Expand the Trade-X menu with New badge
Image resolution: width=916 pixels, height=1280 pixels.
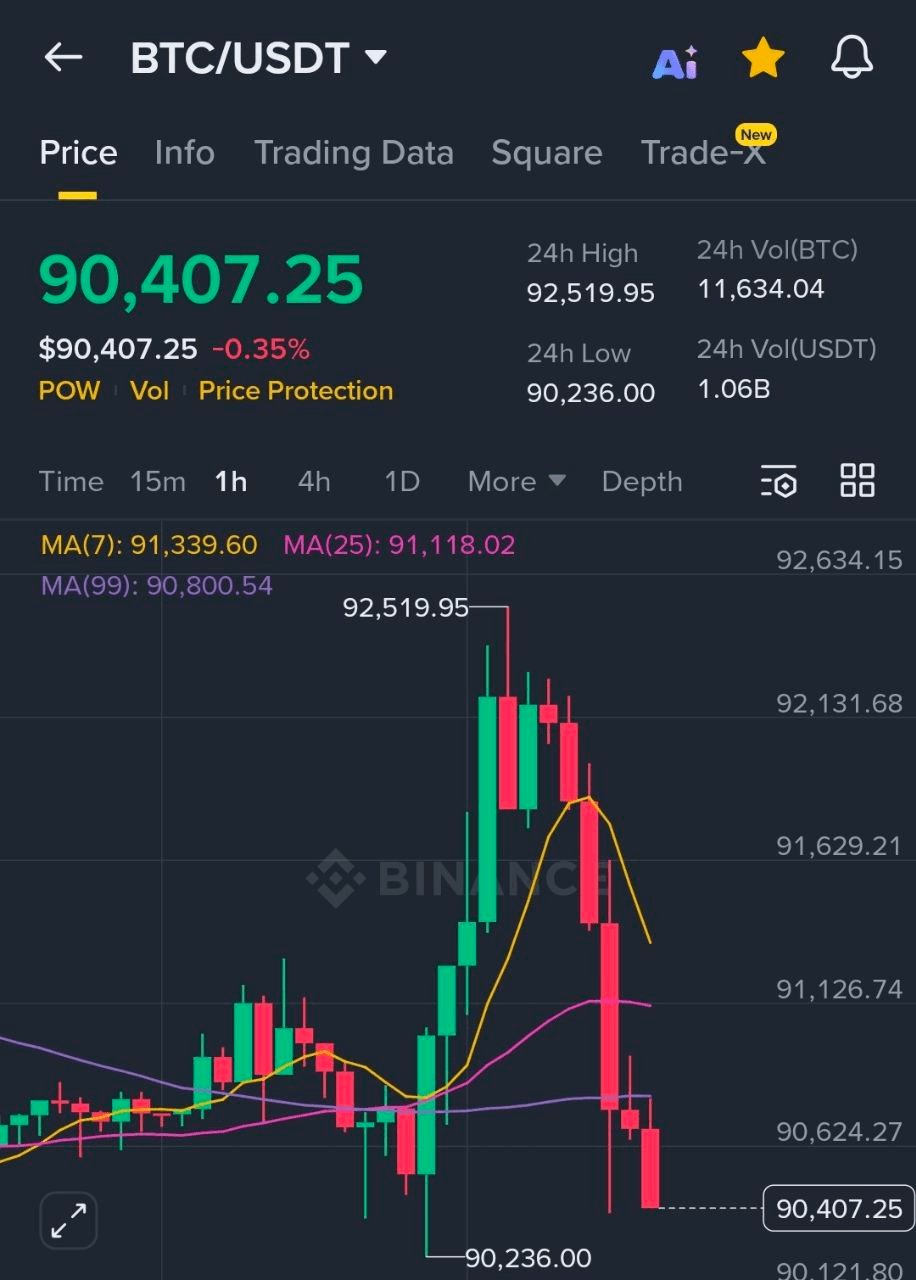tap(705, 152)
